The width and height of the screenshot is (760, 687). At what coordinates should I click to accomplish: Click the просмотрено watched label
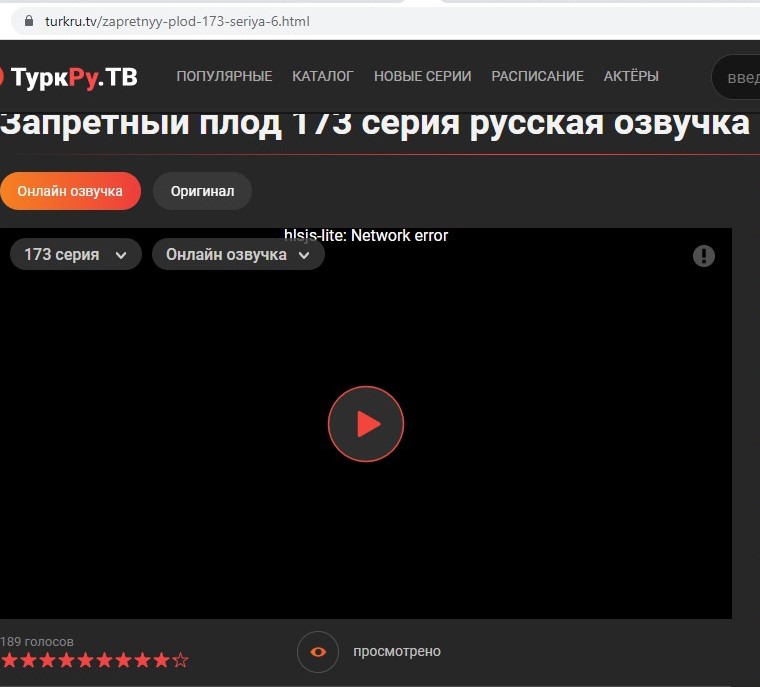(396, 652)
